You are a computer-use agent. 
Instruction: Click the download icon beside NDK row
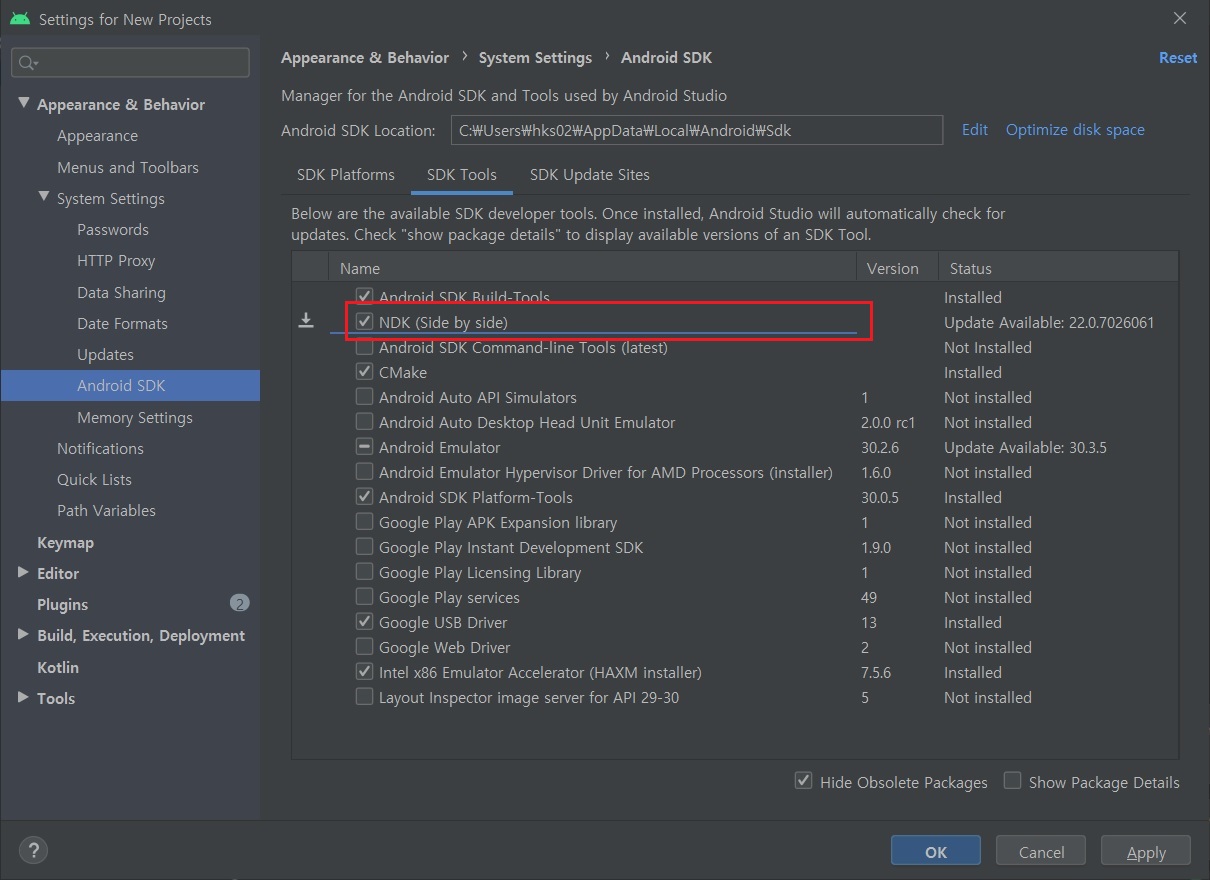[306, 321]
